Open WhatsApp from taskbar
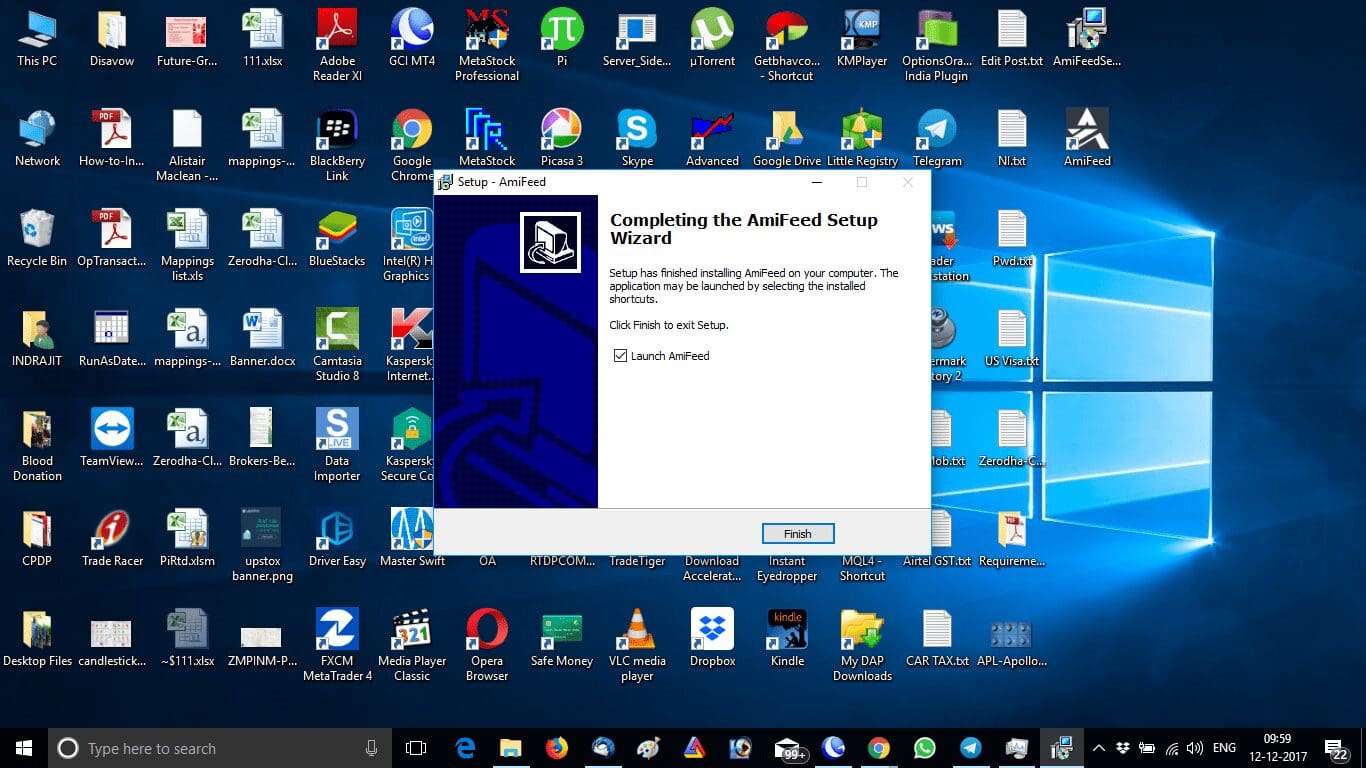 [925, 748]
